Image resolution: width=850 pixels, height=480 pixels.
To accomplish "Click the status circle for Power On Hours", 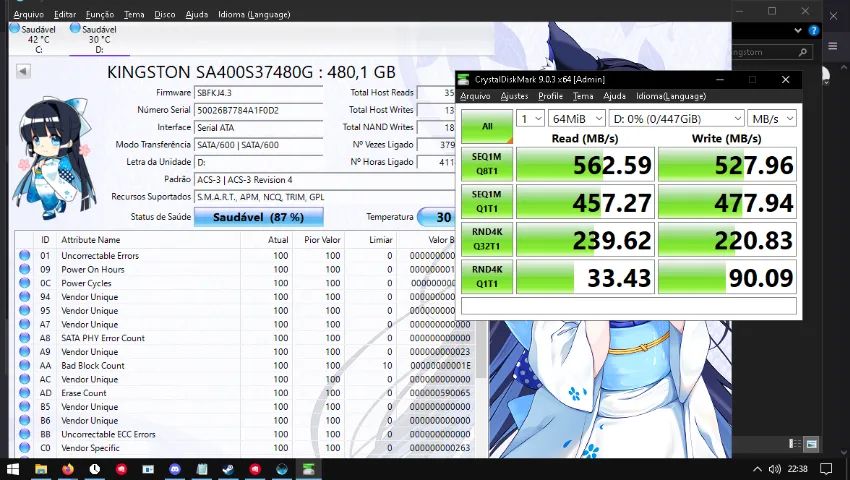I will click(x=24, y=269).
